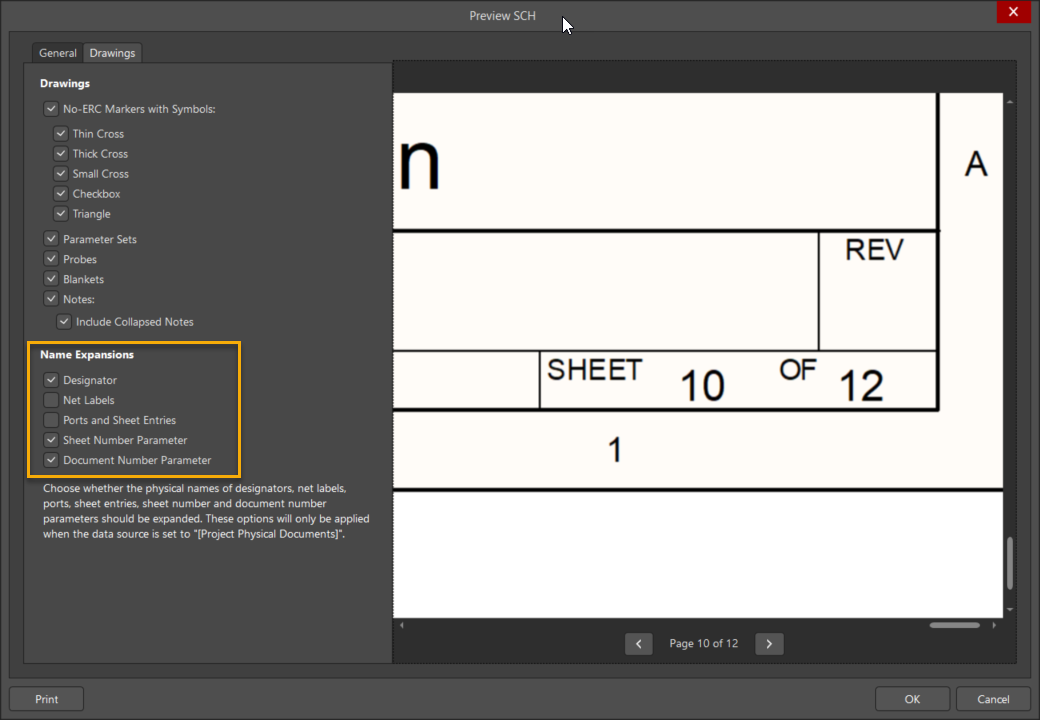Click the preview horizontal scroll right arrow
This screenshot has height=720, width=1040.
[x=994, y=625]
